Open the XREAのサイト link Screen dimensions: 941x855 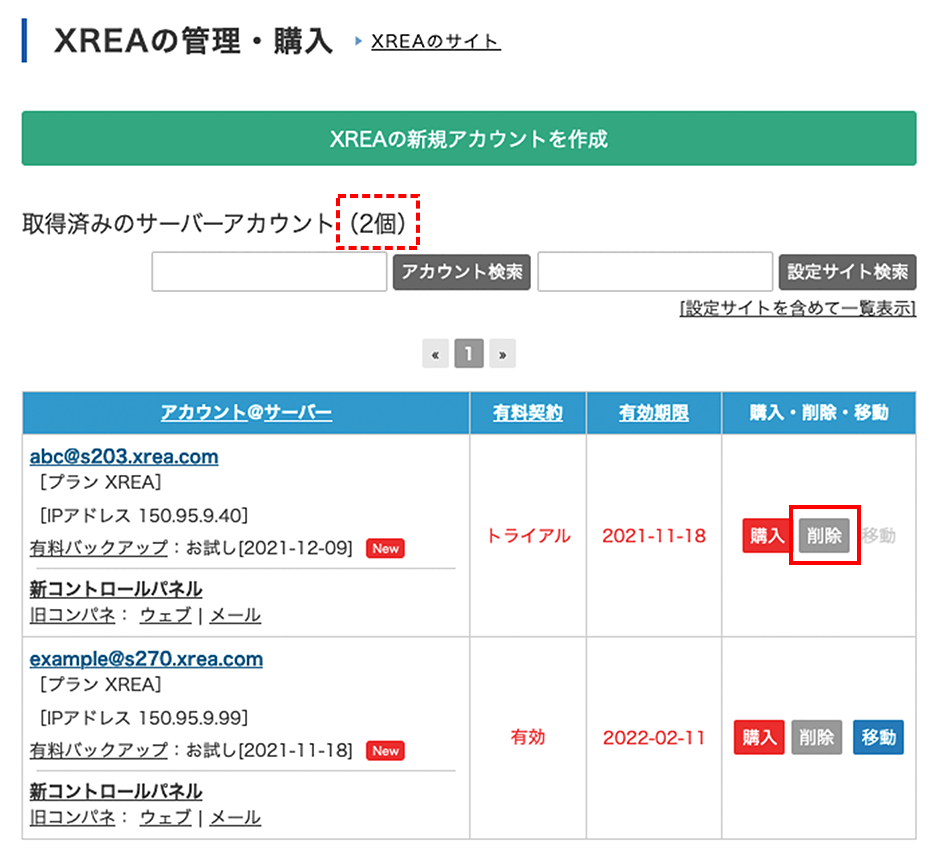[x=435, y=41]
